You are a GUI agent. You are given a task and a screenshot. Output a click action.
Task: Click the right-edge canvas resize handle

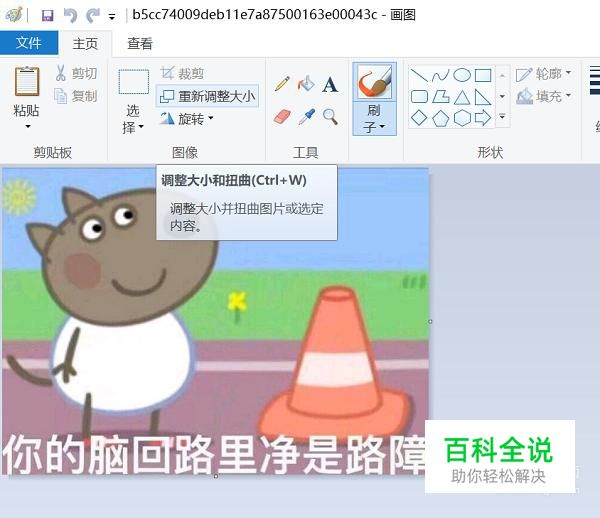point(430,322)
